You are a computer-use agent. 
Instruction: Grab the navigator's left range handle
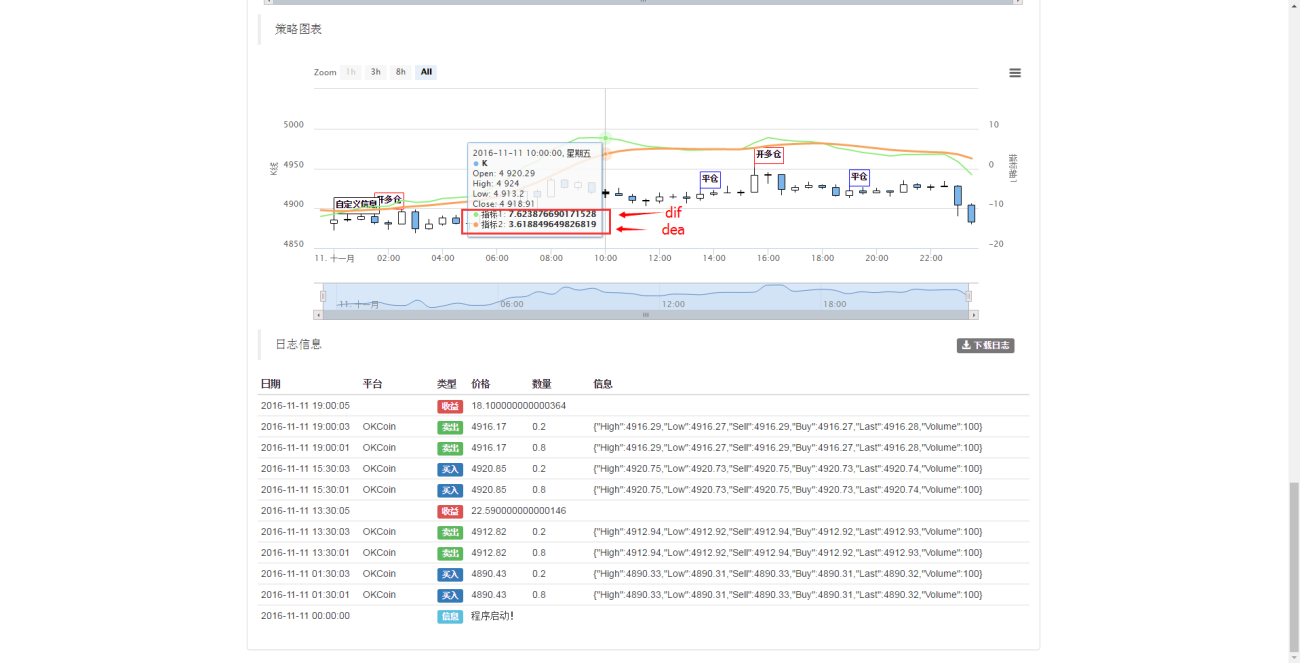322,296
